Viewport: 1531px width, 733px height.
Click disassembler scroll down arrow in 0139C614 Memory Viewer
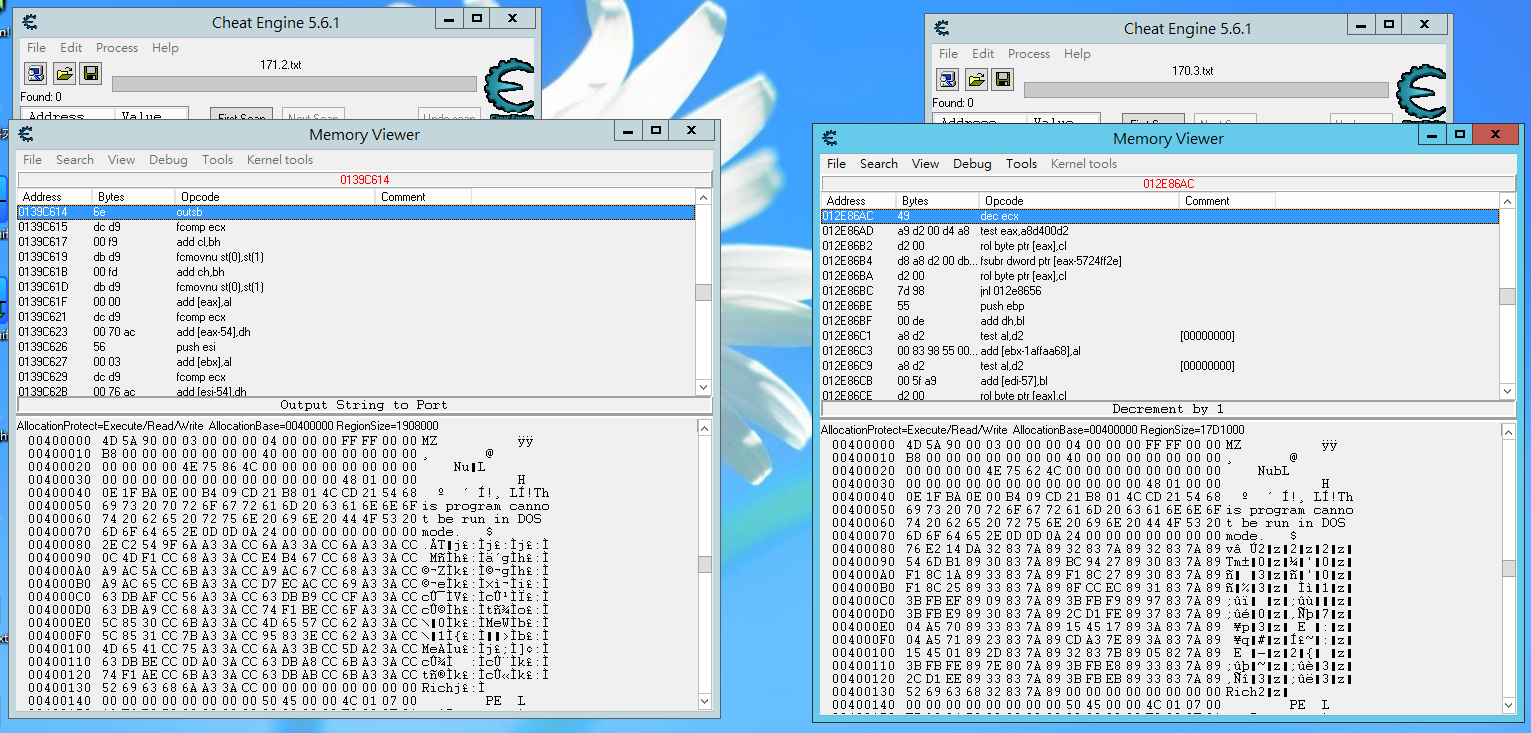coord(703,387)
